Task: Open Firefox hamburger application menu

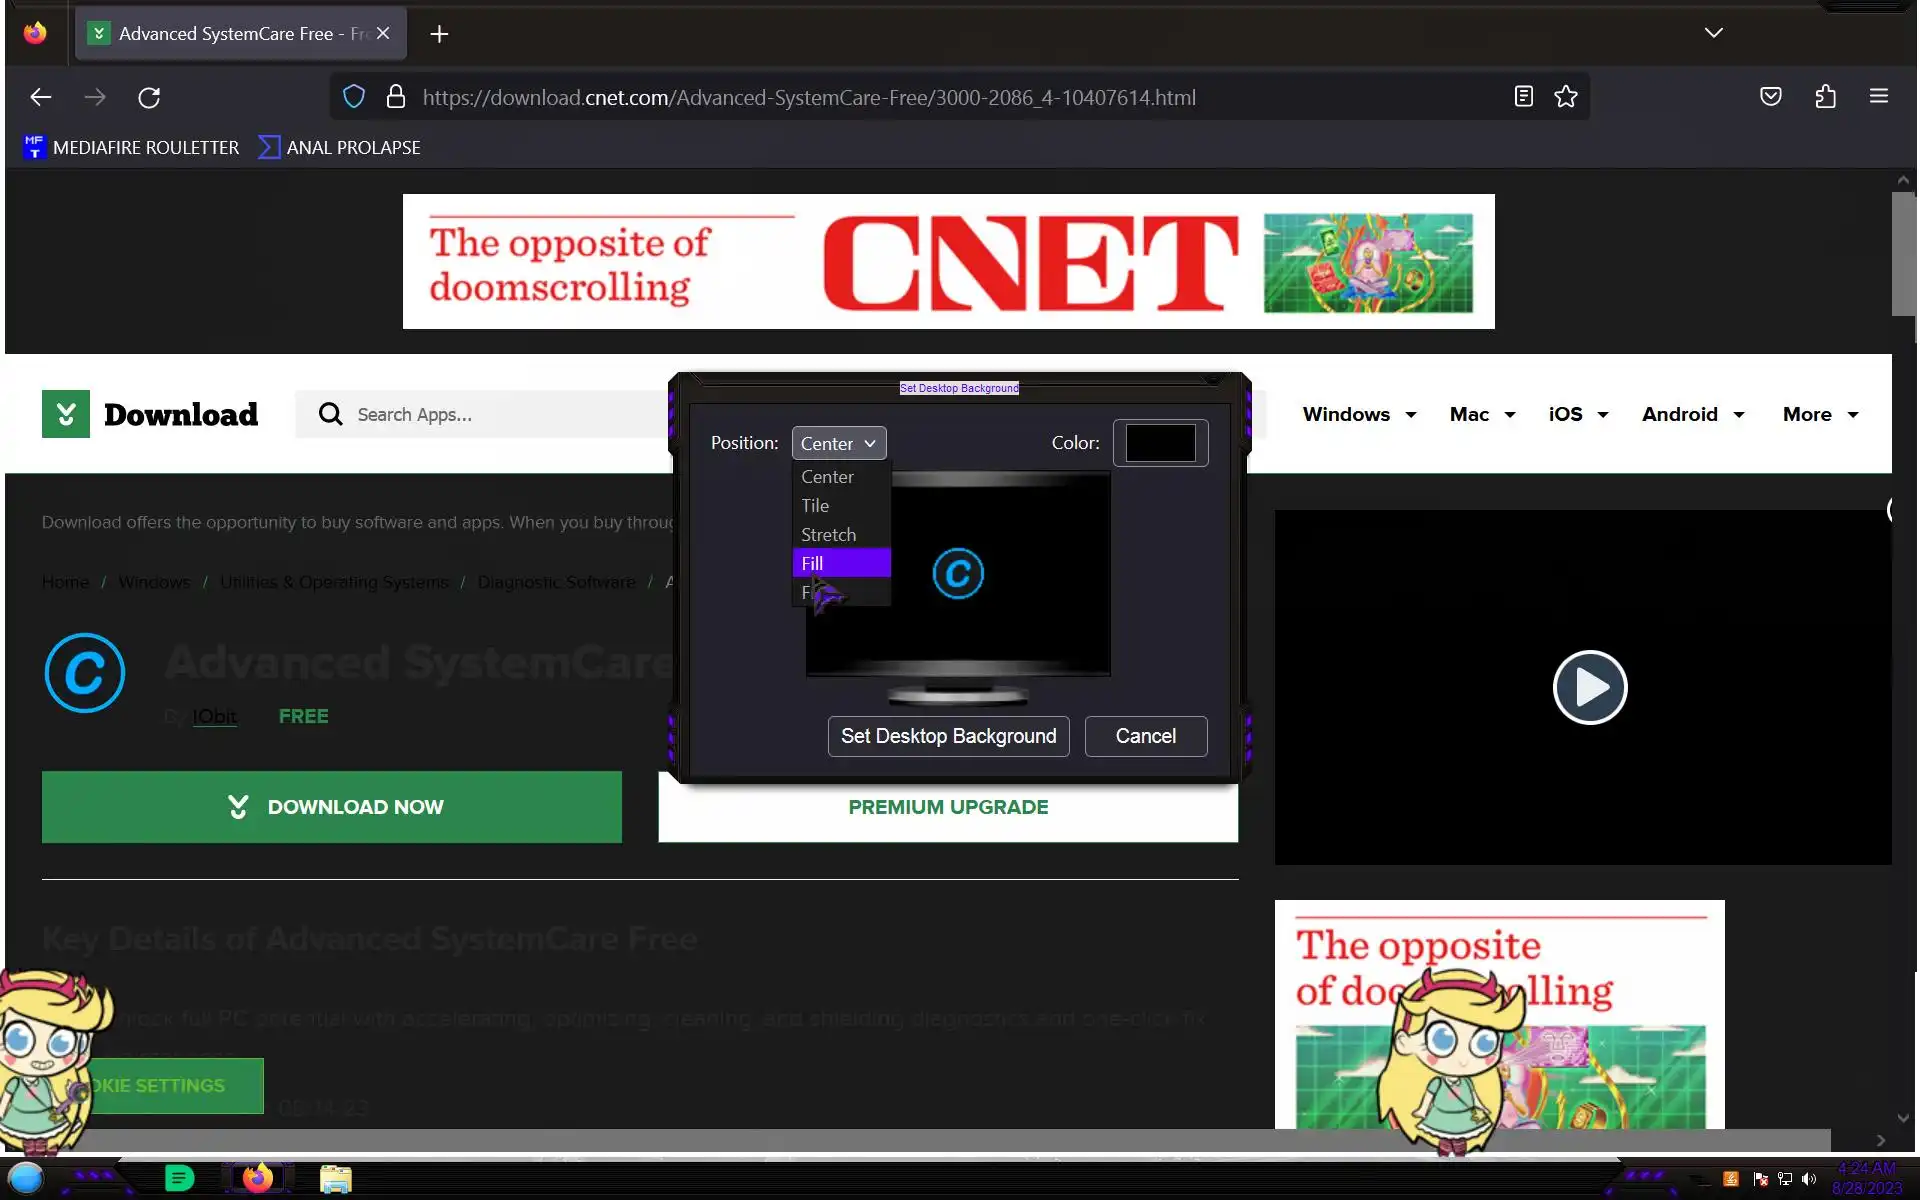Action: click(1879, 97)
